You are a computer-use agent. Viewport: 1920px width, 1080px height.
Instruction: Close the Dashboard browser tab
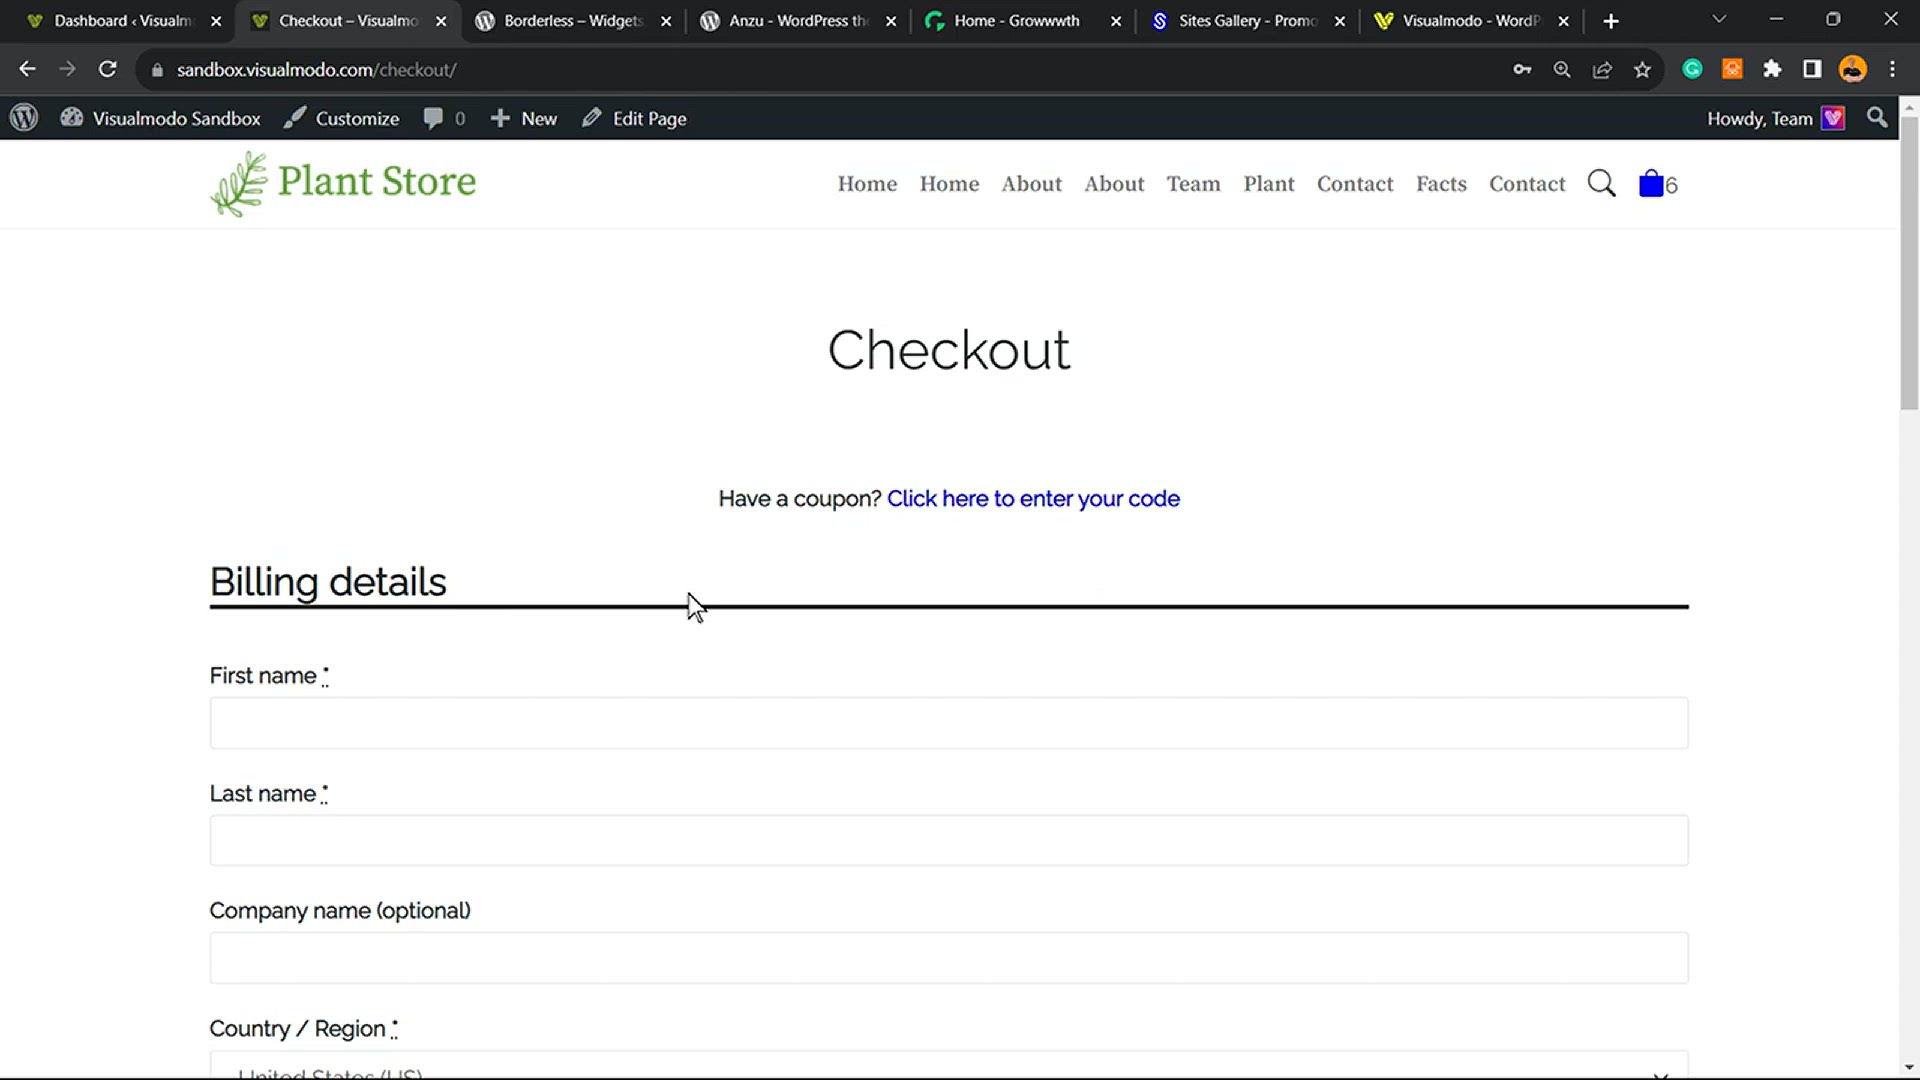pyautogui.click(x=216, y=21)
